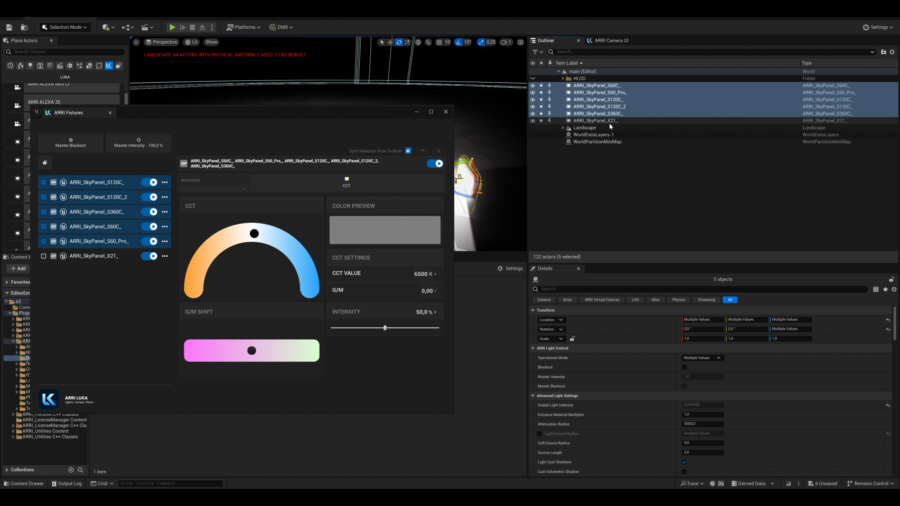
Task: Click the CCT arc color wheel handle
Action: pos(254,233)
